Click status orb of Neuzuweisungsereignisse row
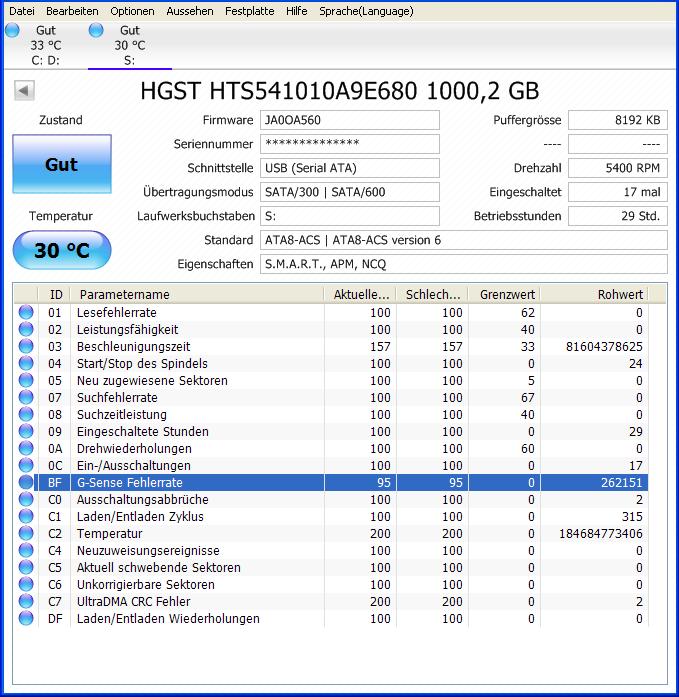Viewport: 679px width, 697px height. [x=26, y=550]
